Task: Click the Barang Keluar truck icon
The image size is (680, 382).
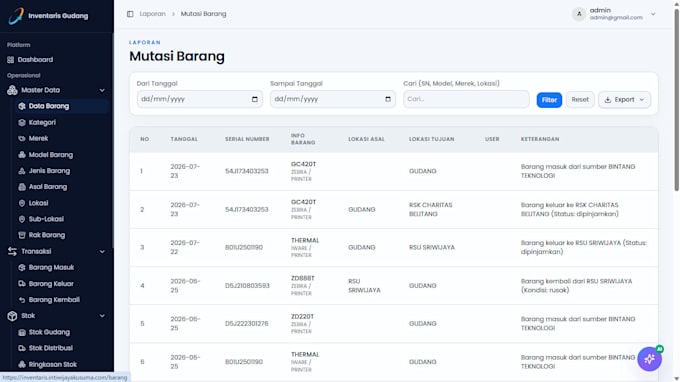Action: point(22,284)
